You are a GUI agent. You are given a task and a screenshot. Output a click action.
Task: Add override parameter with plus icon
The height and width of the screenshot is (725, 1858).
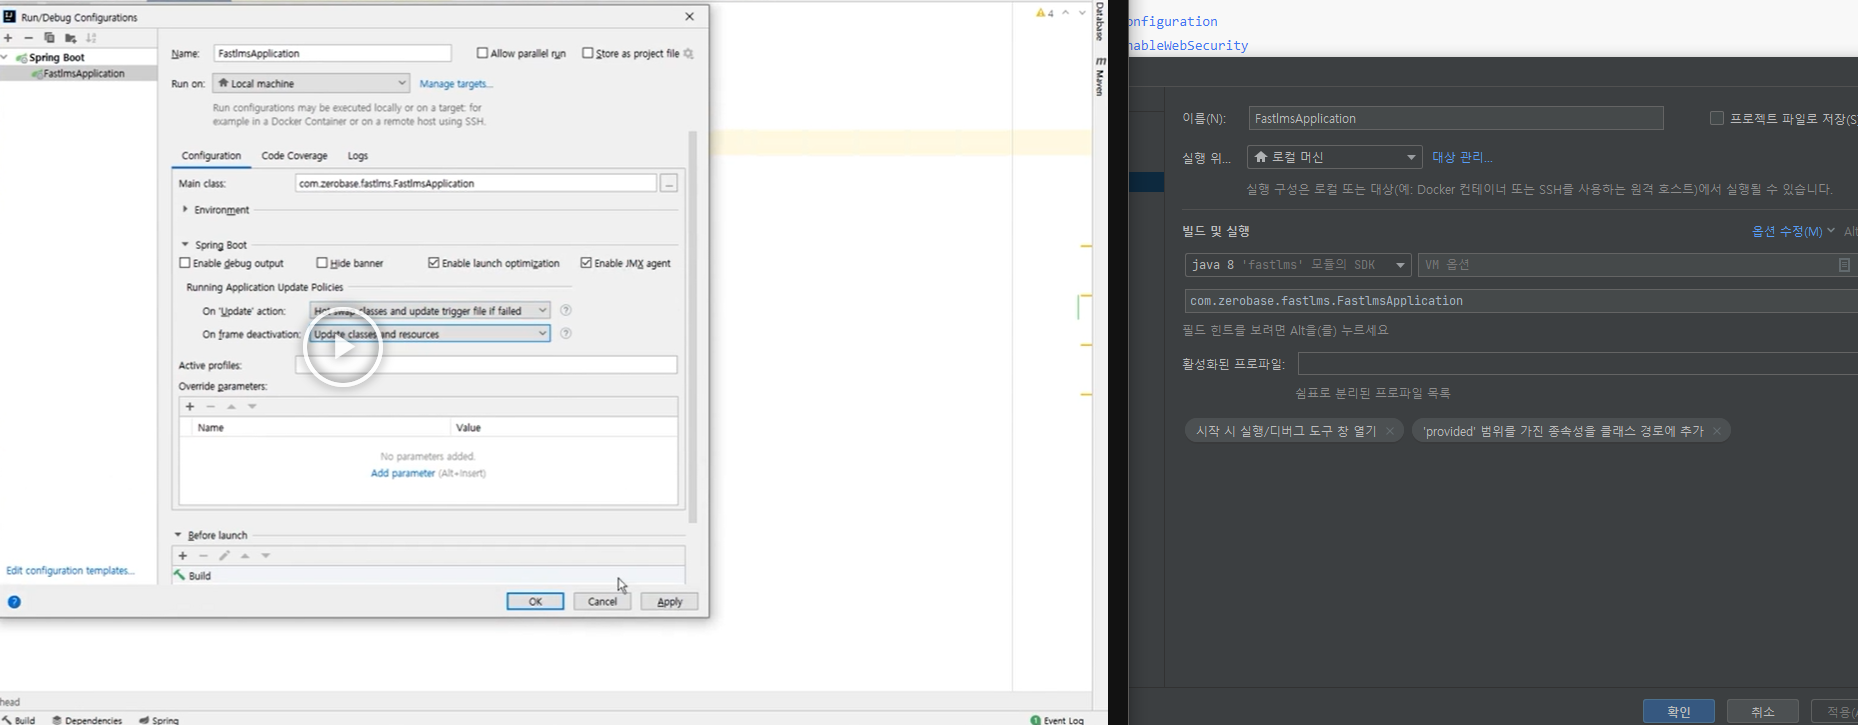tap(190, 406)
